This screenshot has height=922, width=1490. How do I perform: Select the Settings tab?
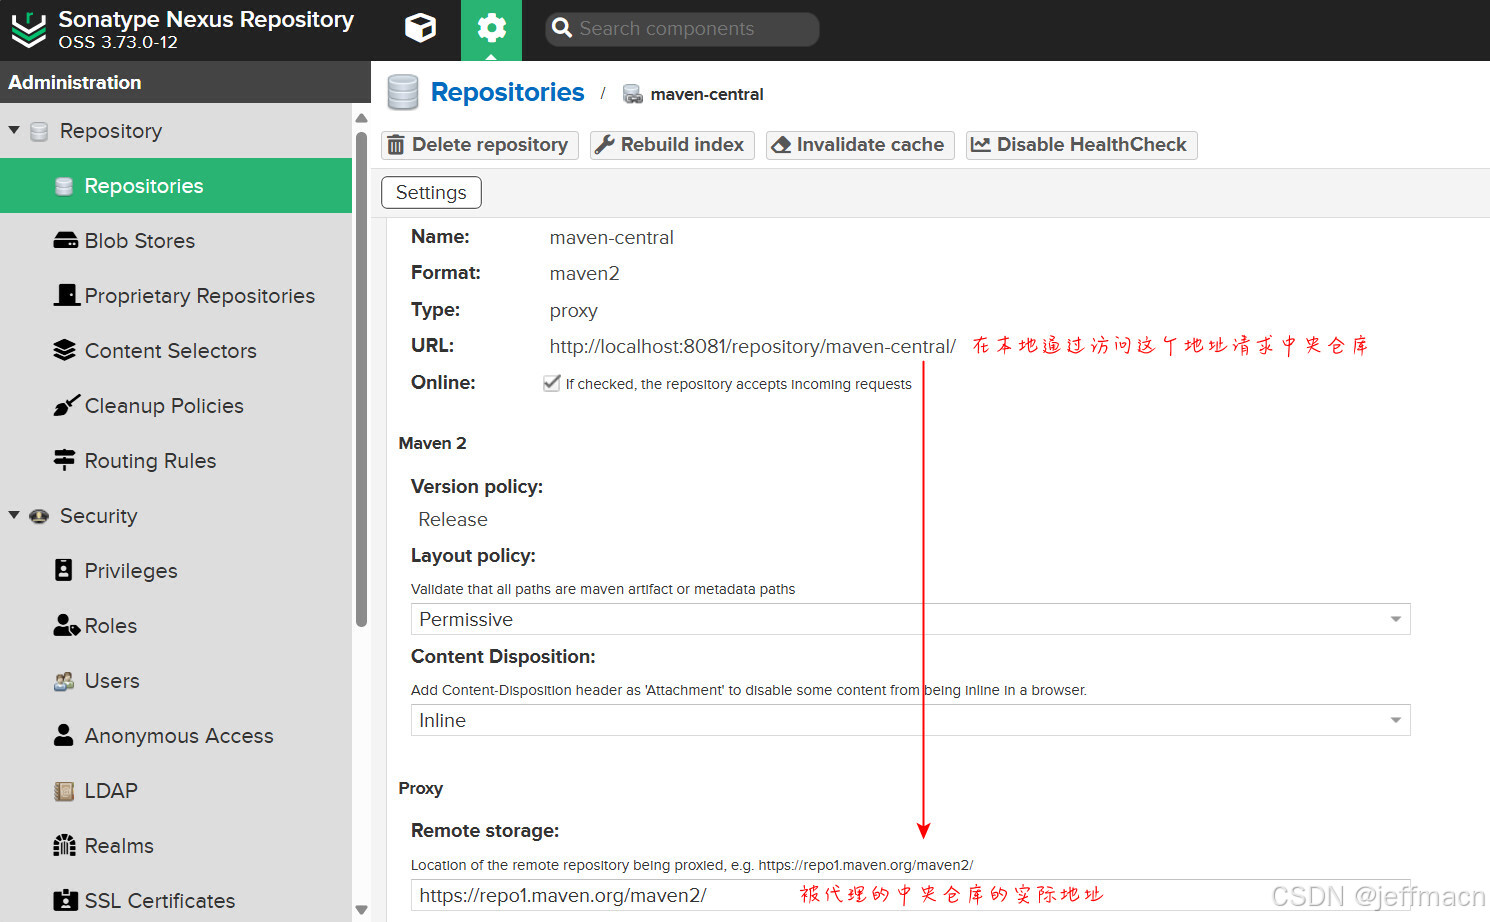coord(431,192)
